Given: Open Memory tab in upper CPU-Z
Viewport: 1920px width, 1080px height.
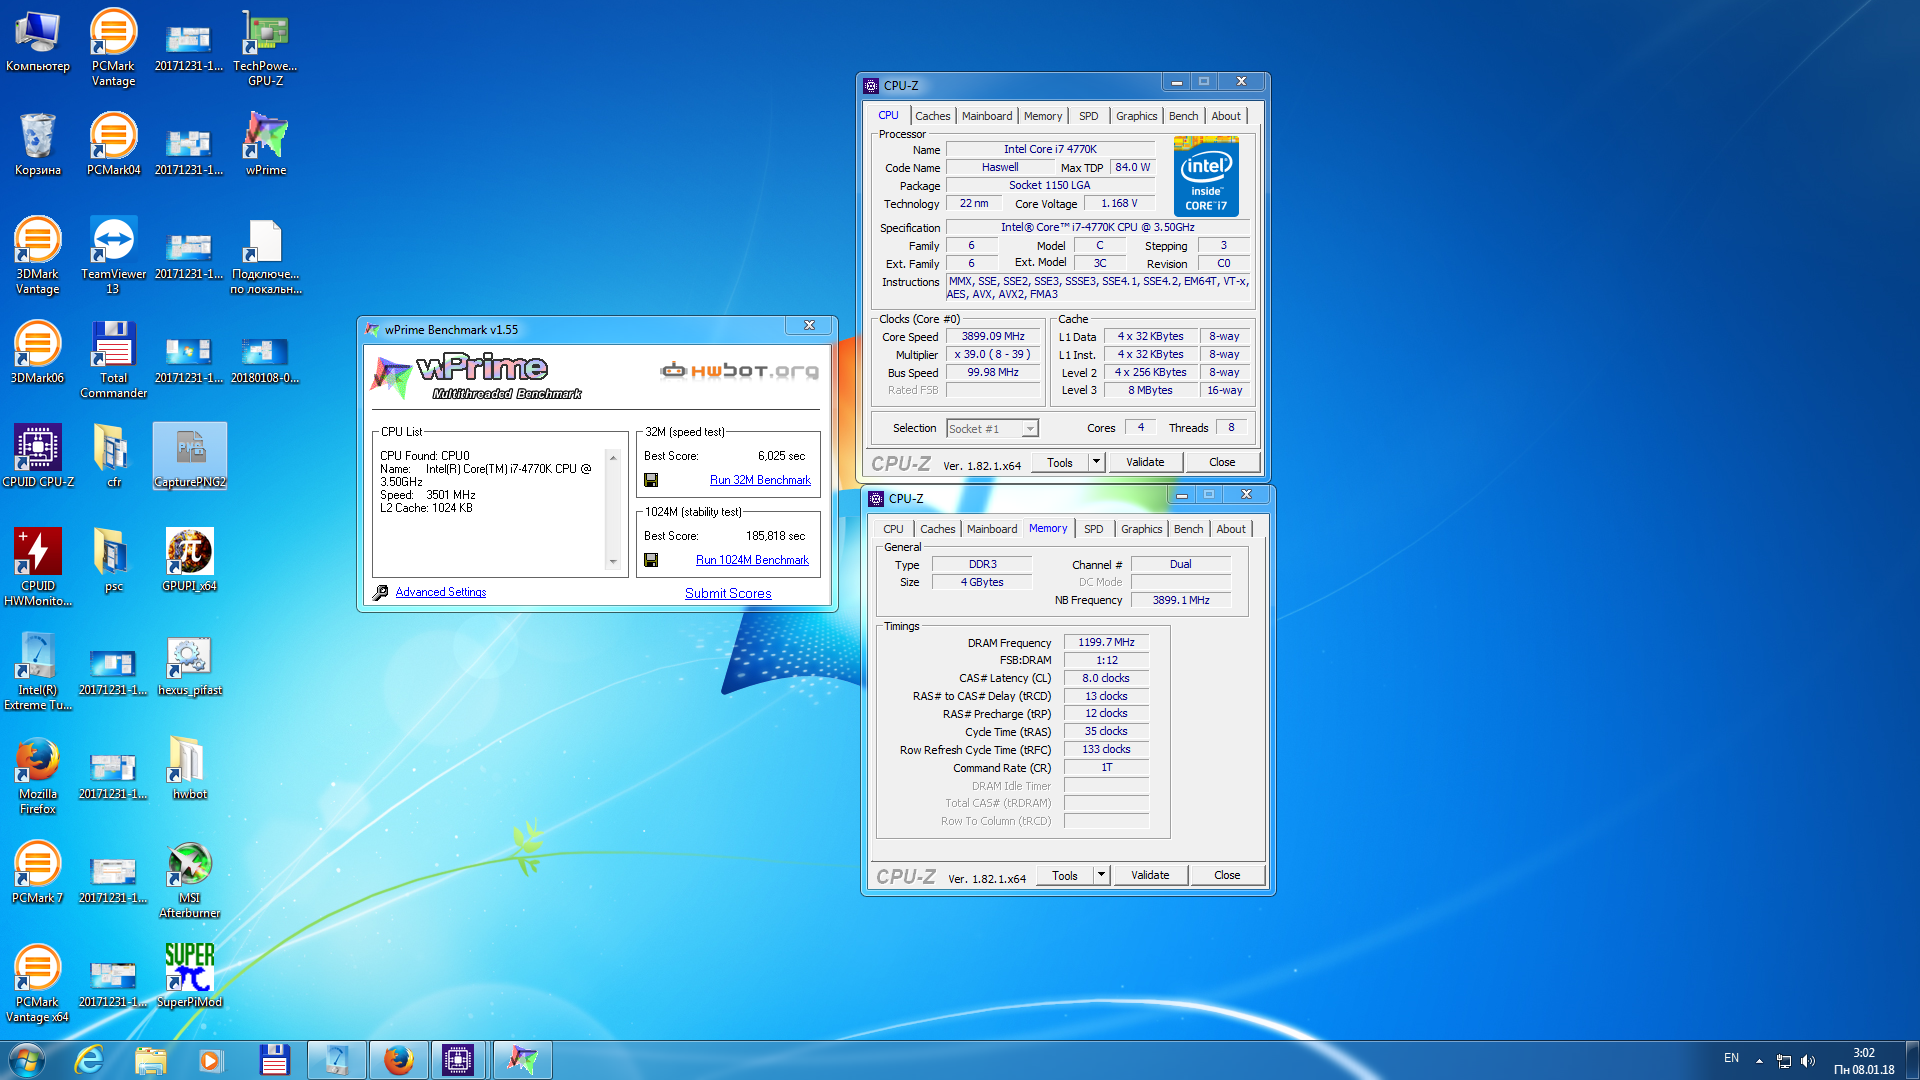Looking at the screenshot, I should point(1043,116).
